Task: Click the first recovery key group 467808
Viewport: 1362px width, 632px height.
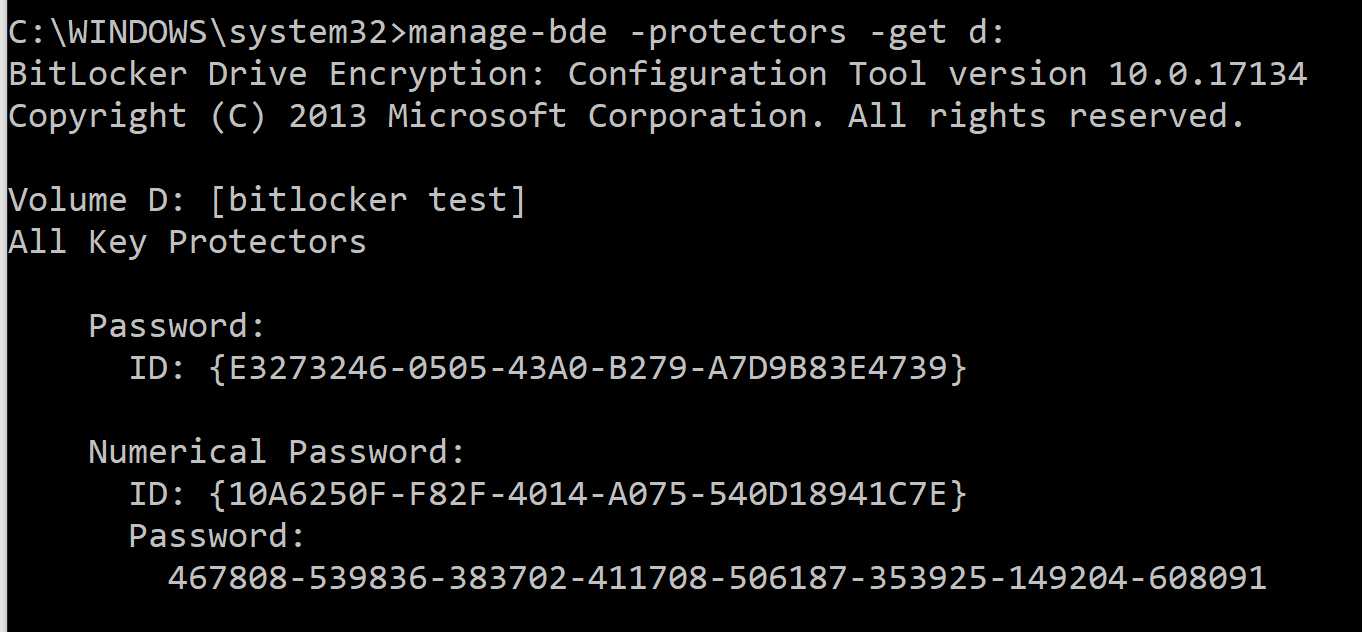Action: [x=227, y=578]
